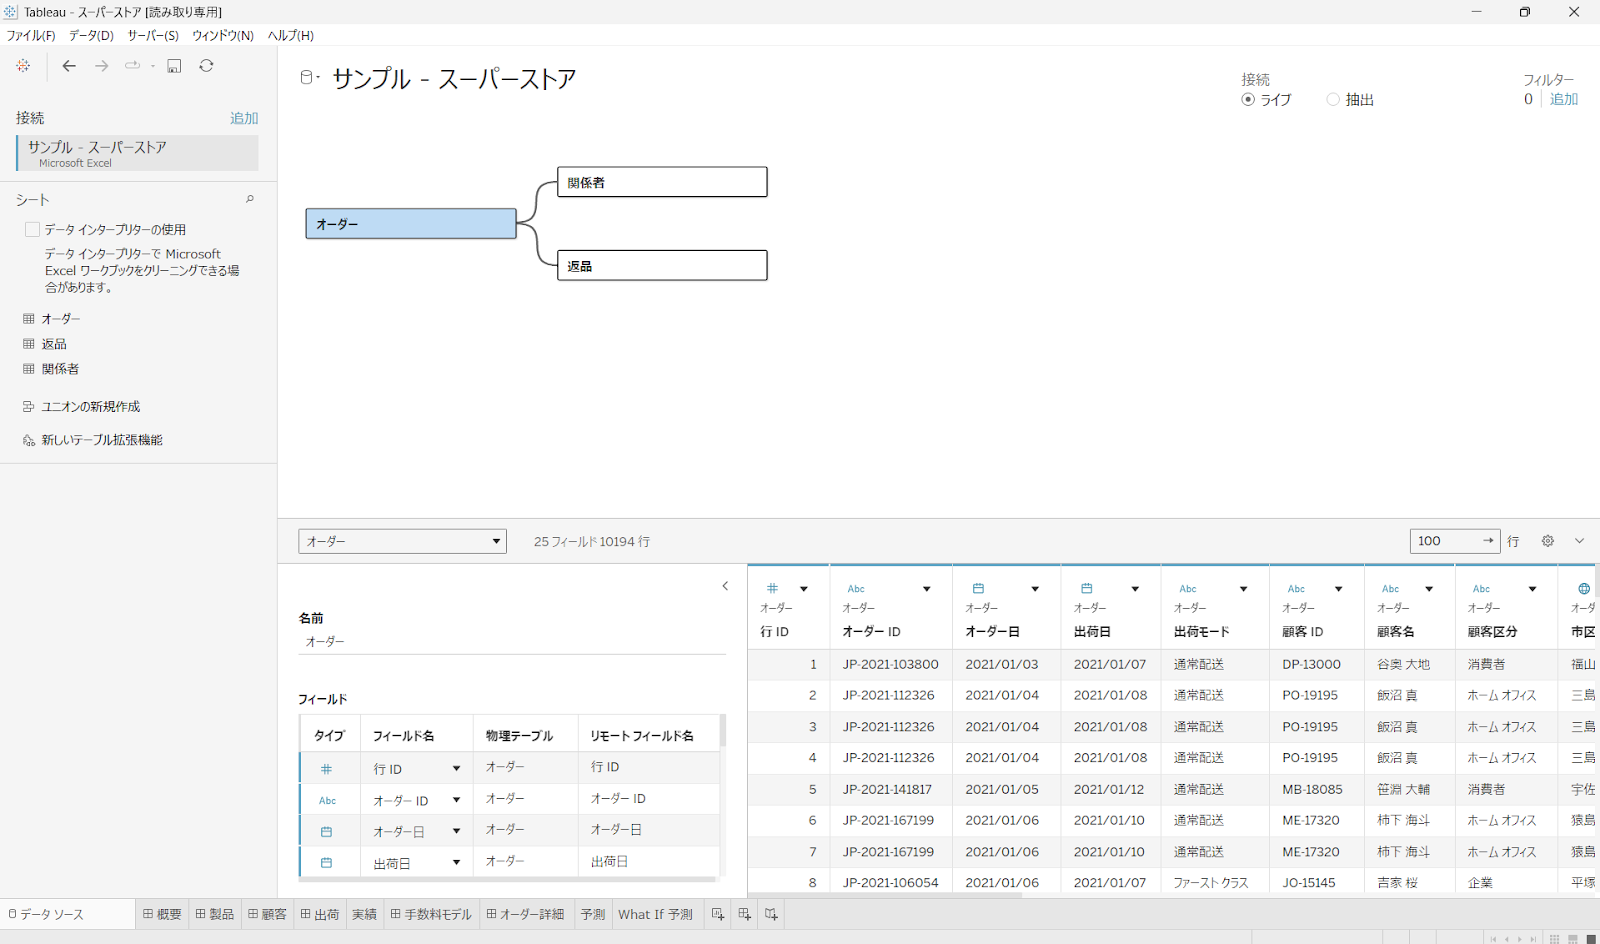Collapse the field metadata panel with the chevron
This screenshot has height=944, width=1600.
pyautogui.click(x=725, y=586)
